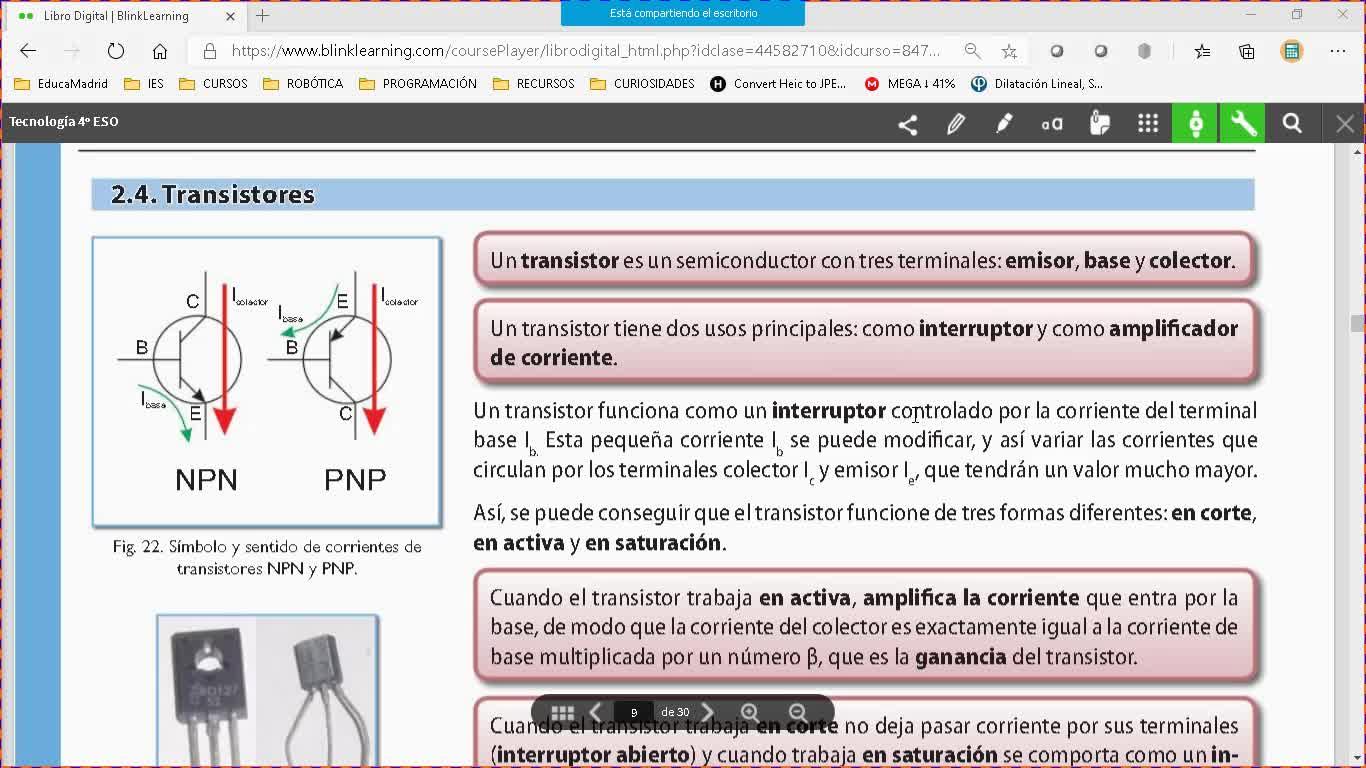The height and width of the screenshot is (768, 1366).
Task: Click the bold words 'interruptor abierto'
Action: click(593, 754)
